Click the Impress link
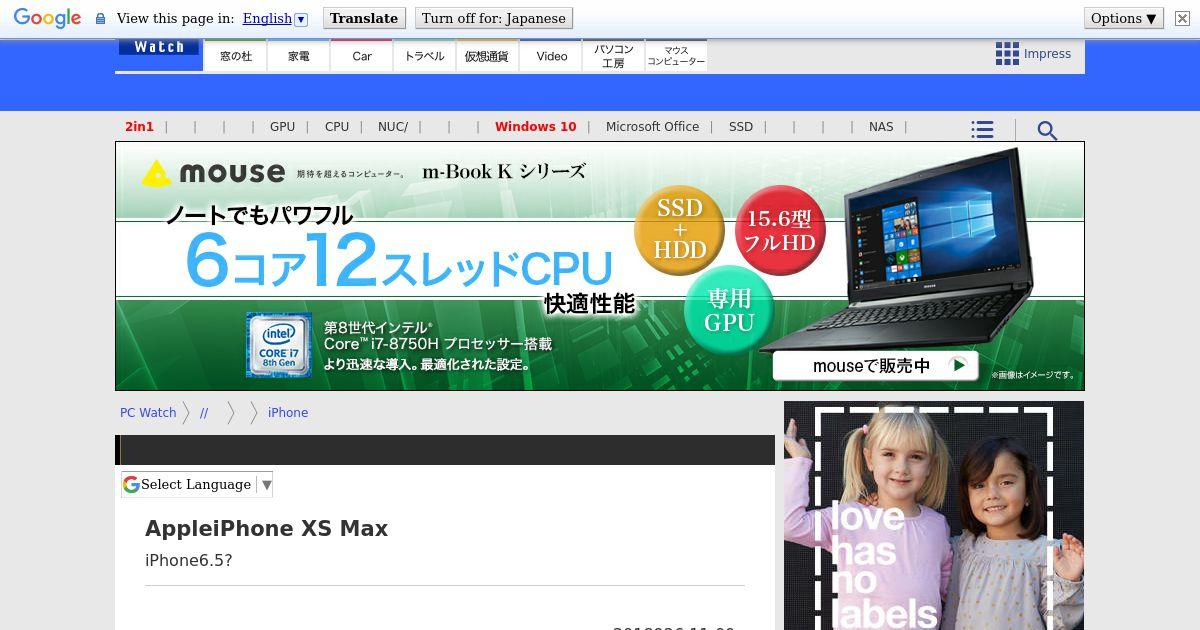1200x630 pixels. point(1047,54)
